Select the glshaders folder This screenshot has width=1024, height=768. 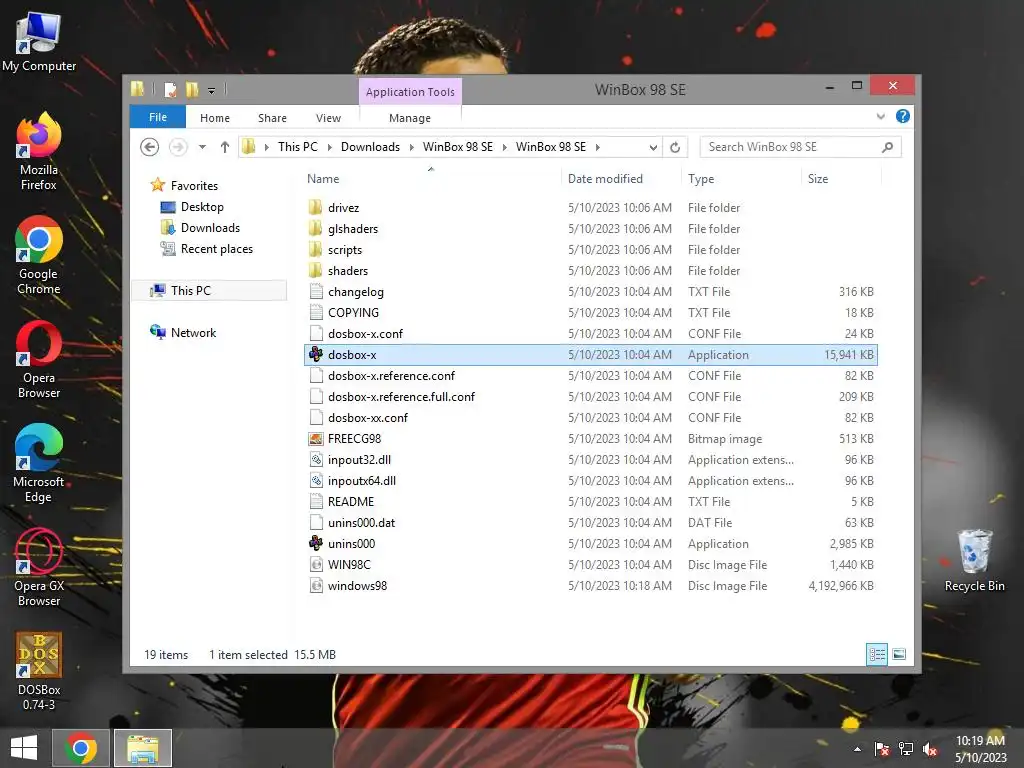coord(591,229)
